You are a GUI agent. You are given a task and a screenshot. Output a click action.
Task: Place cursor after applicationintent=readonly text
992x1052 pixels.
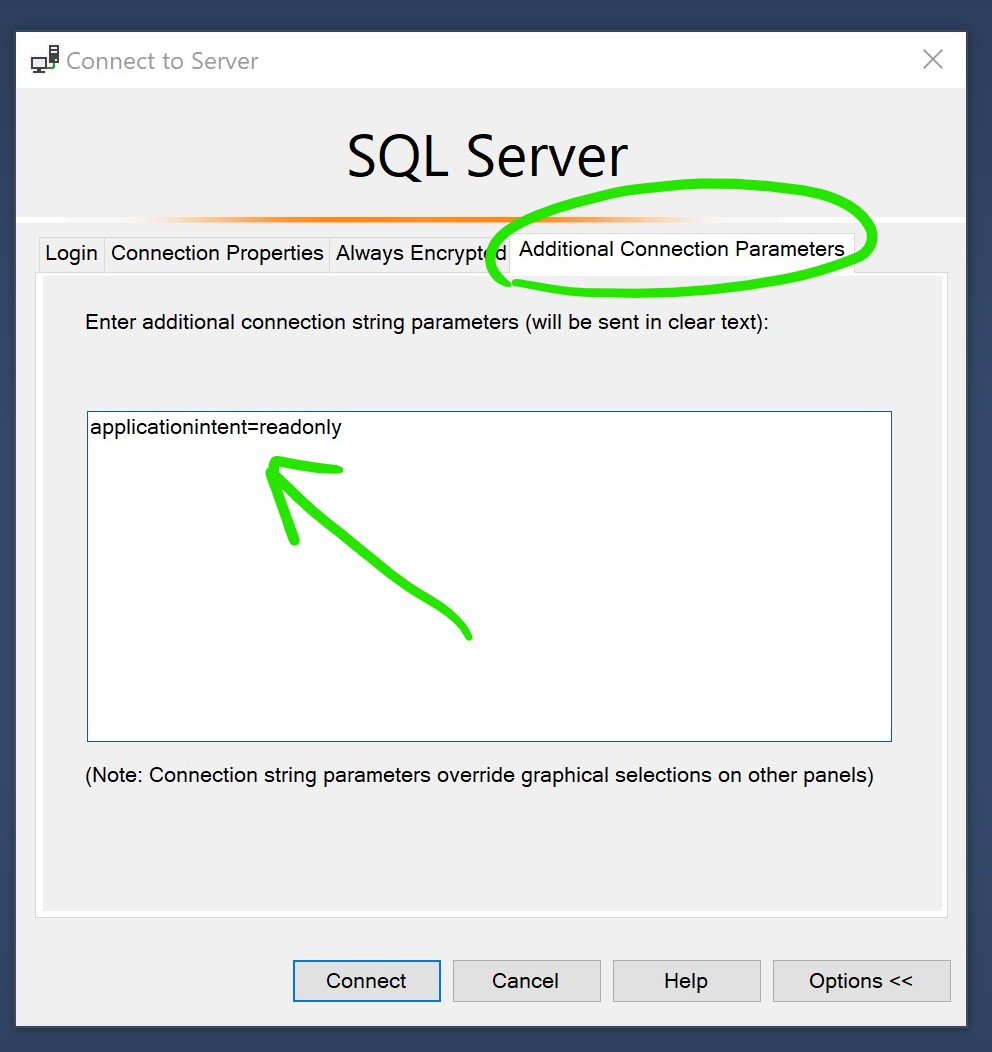(x=344, y=427)
